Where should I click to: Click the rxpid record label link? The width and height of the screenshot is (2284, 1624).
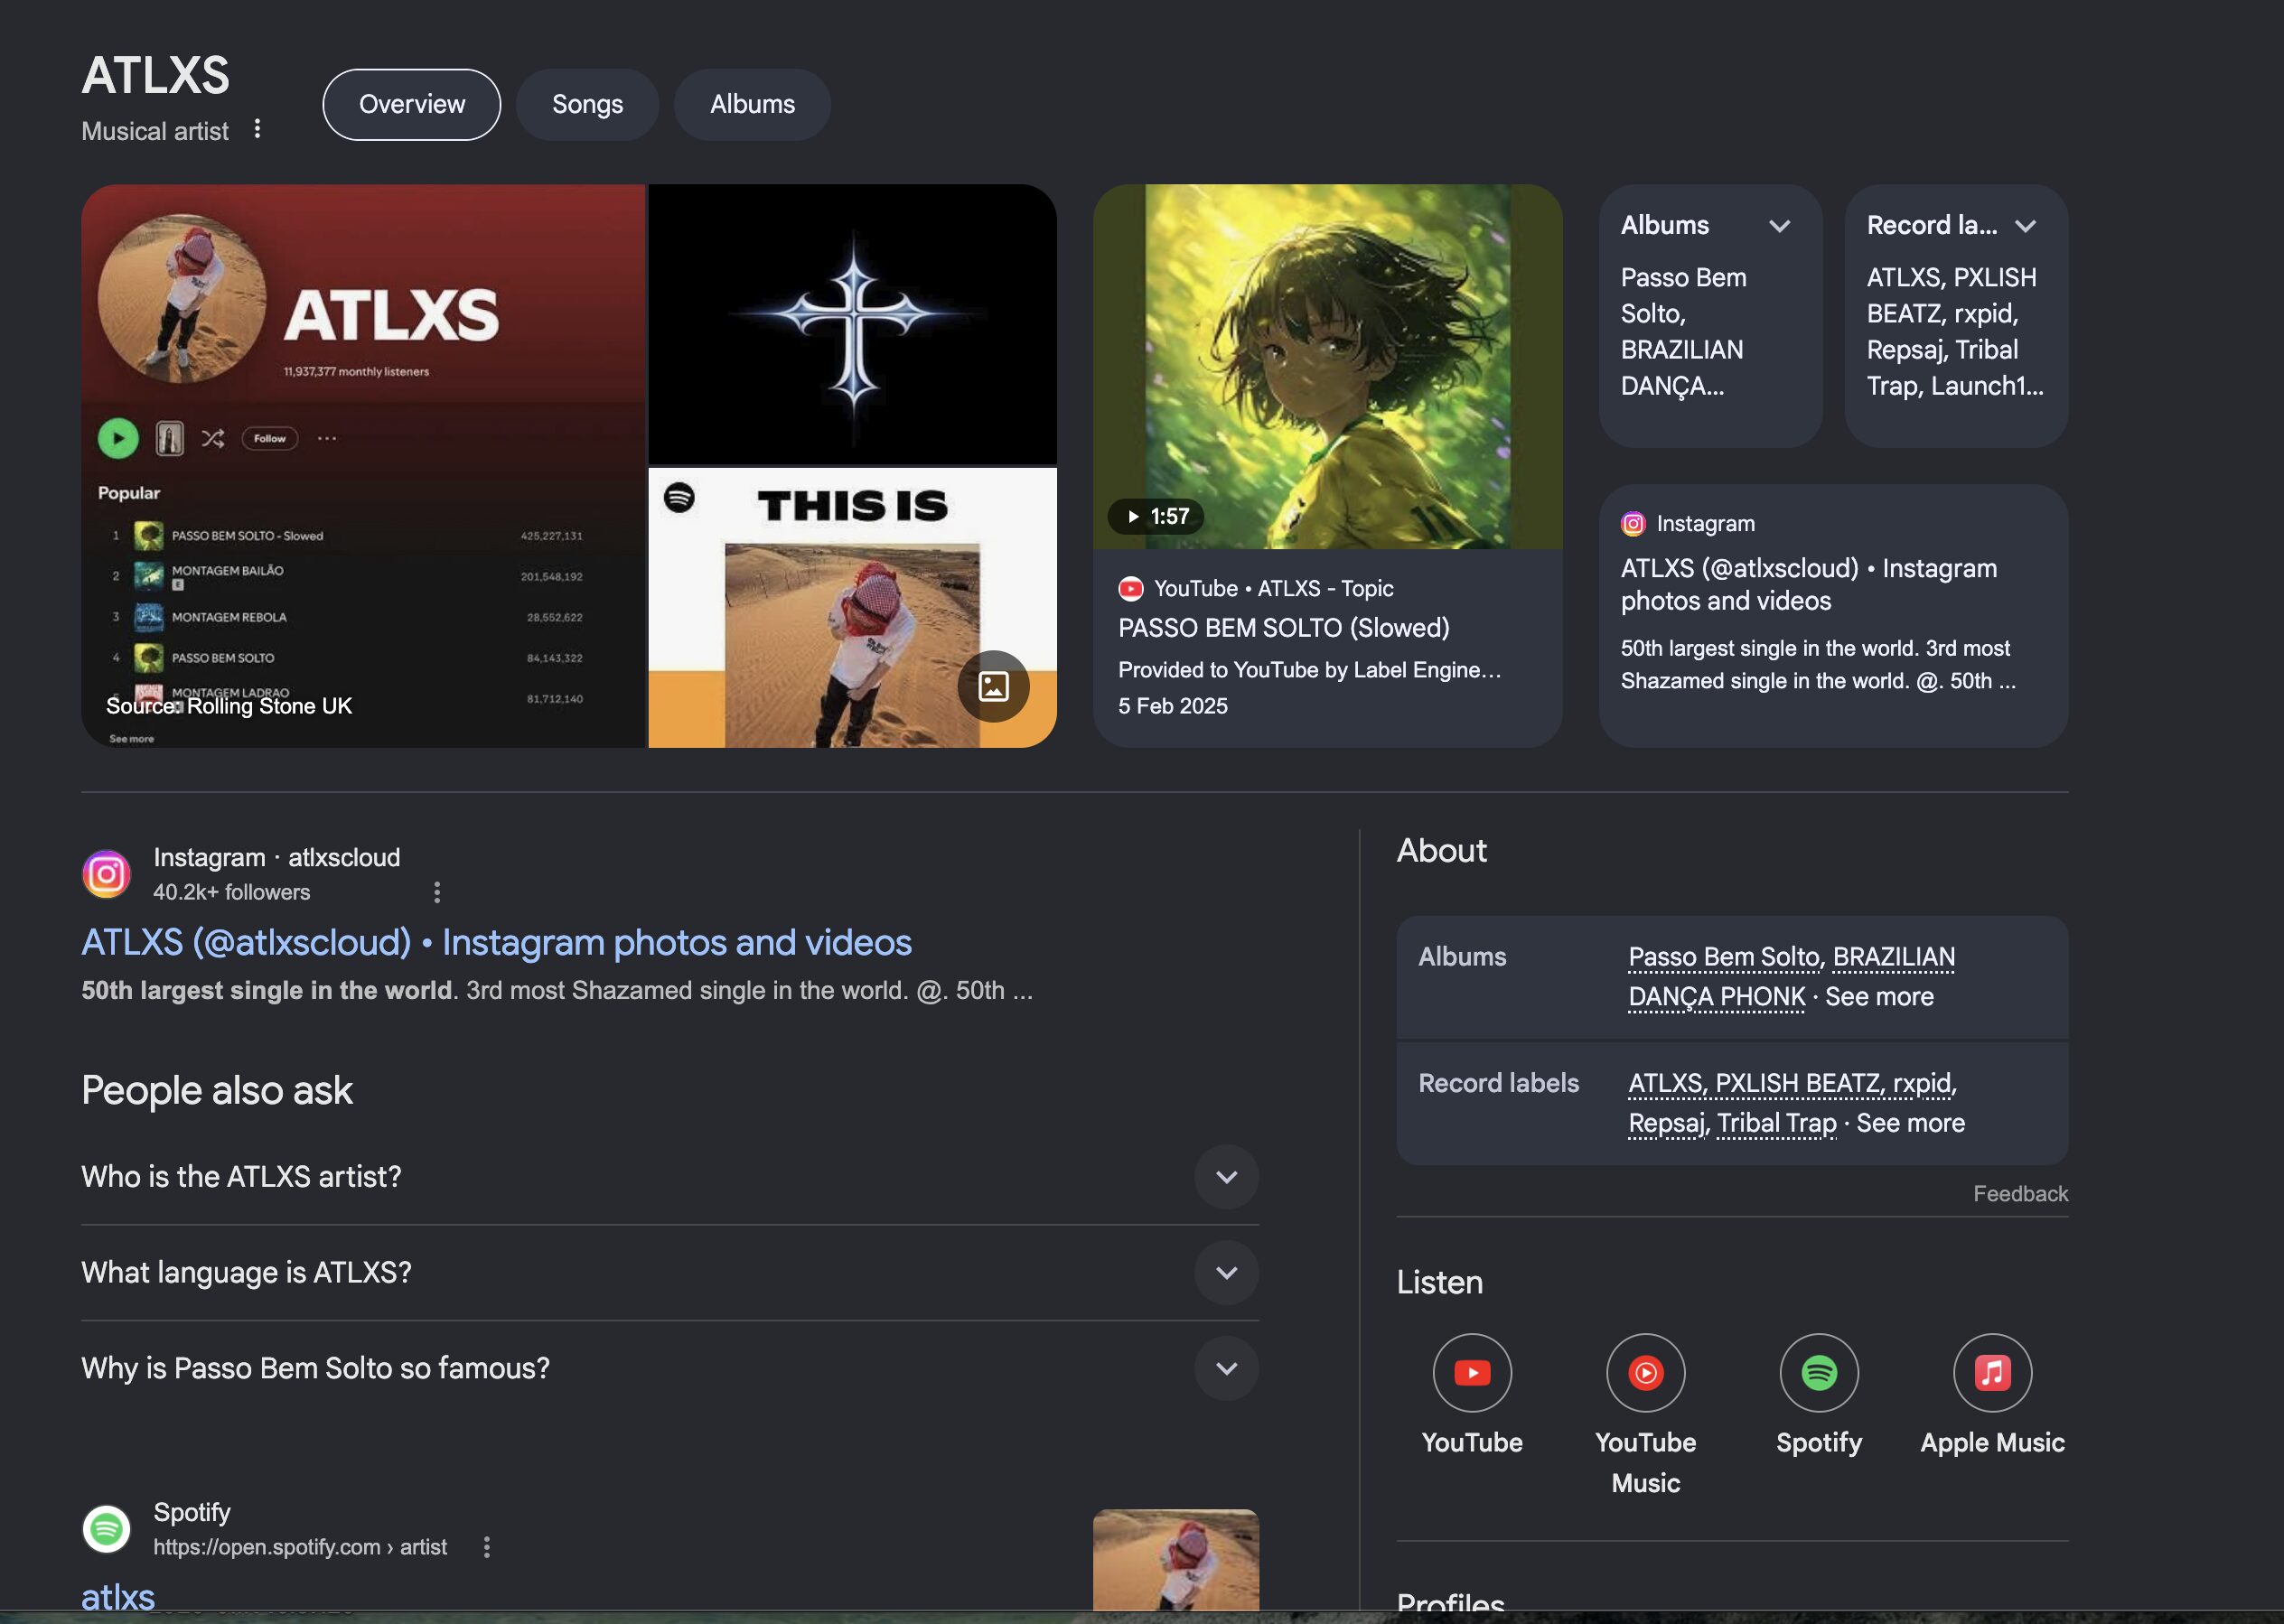pos(1921,1084)
